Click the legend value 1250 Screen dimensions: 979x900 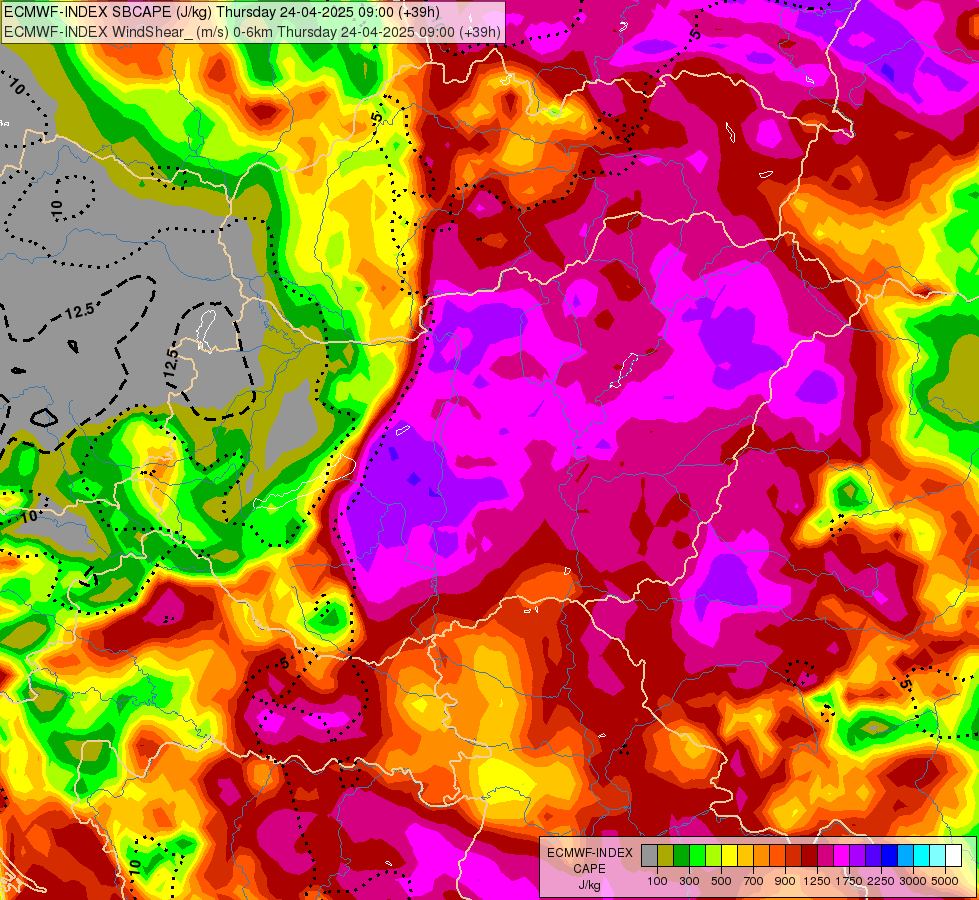(817, 881)
